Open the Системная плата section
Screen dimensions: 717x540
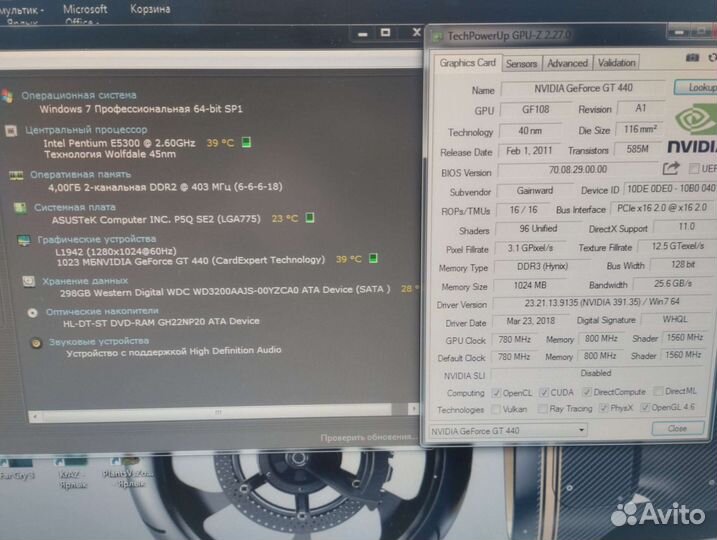click(x=75, y=208)
